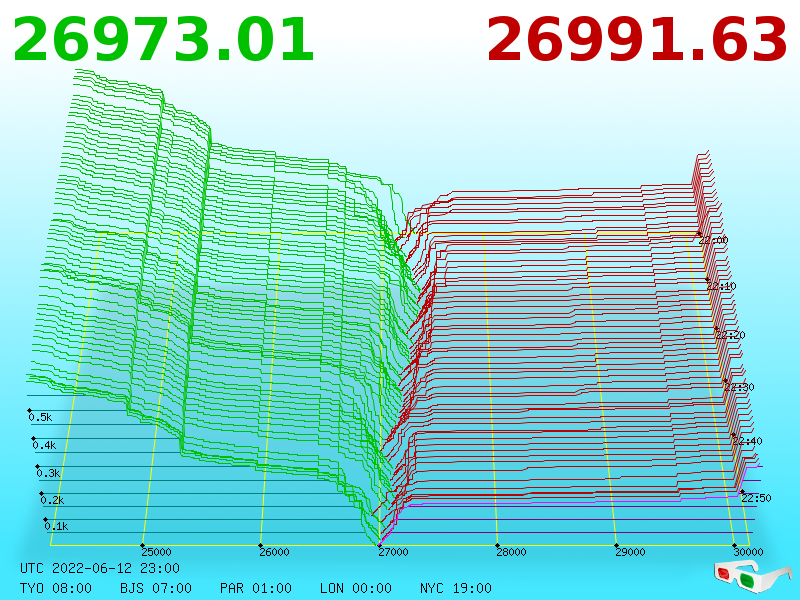The width and height of the screenshot is (800, 600).
Task: Click the 25000 price axis label
Action: point(156,552)
